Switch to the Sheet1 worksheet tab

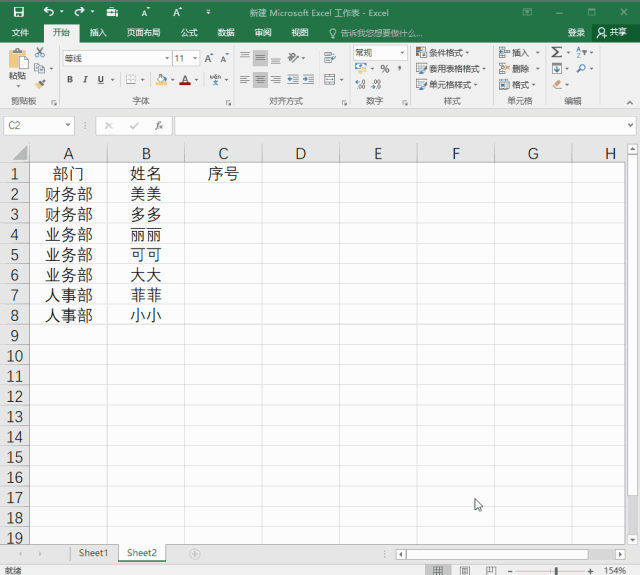click(x=93, y=553)
